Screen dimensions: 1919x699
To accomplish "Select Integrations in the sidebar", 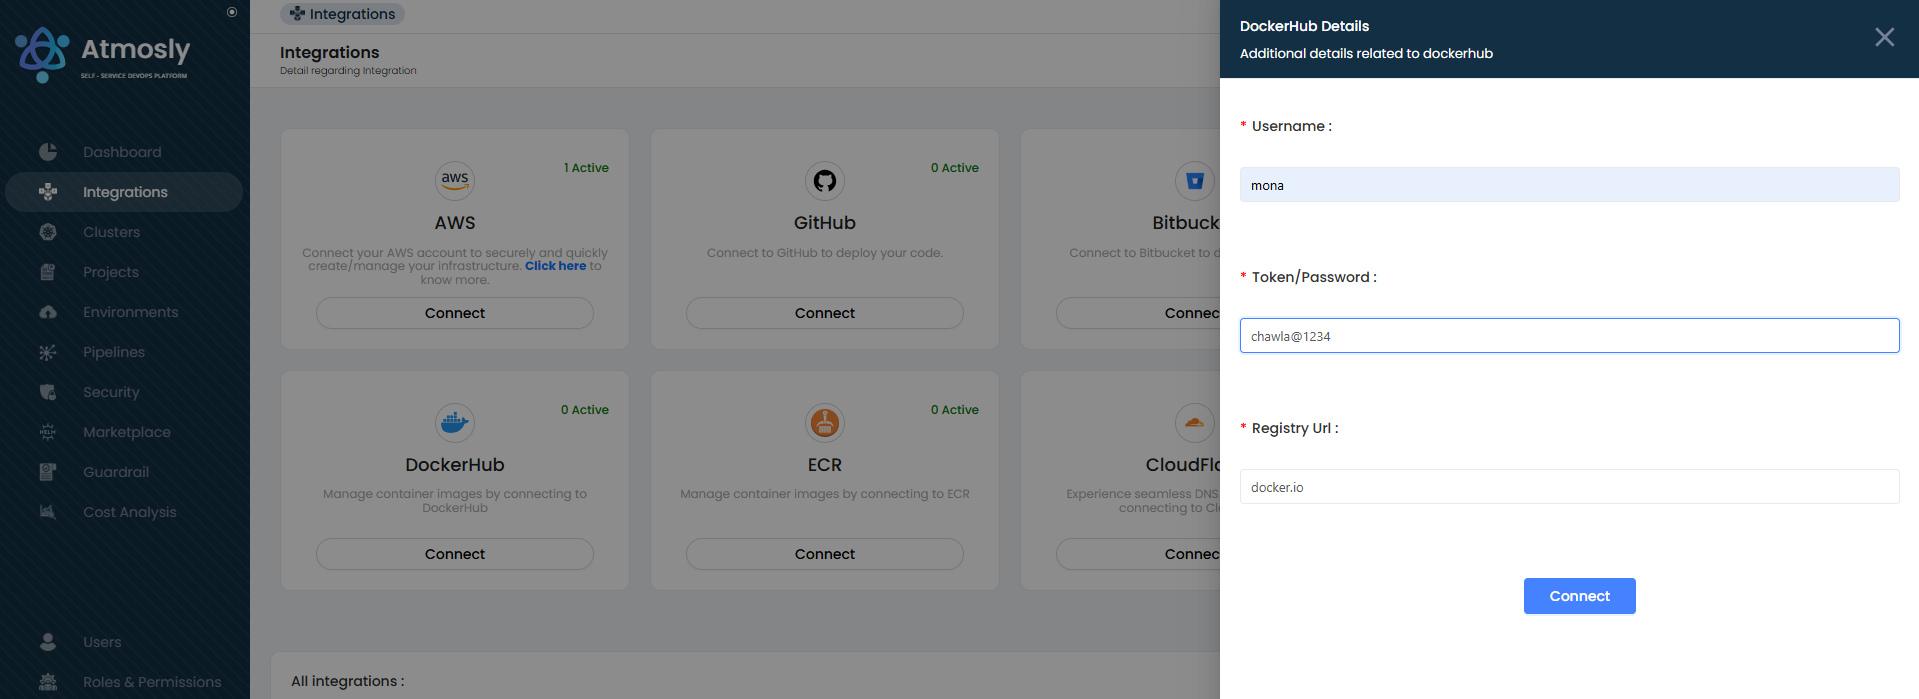I will point(125,192).
